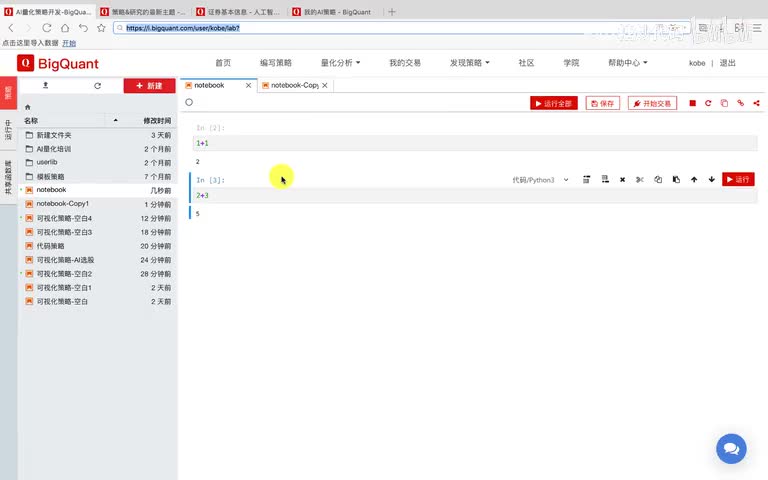Screen dimensions: 768x480
Task: Open the 代码/Python3 cell type dropdown
Action: click(x=540, y=180)
